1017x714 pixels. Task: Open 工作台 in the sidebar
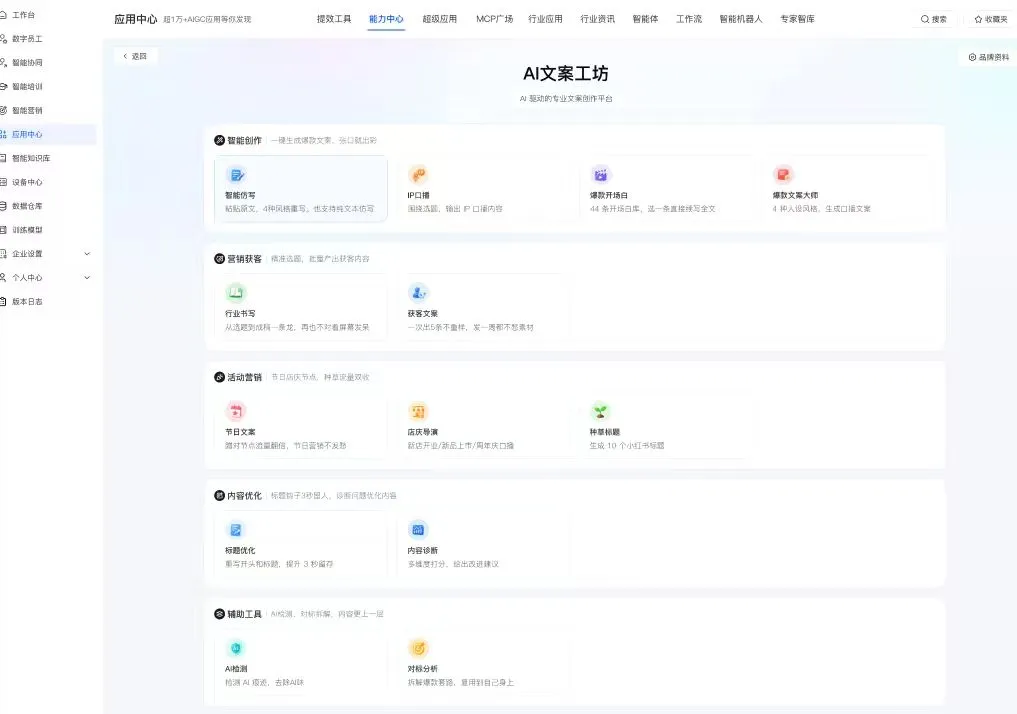(23, 15)
